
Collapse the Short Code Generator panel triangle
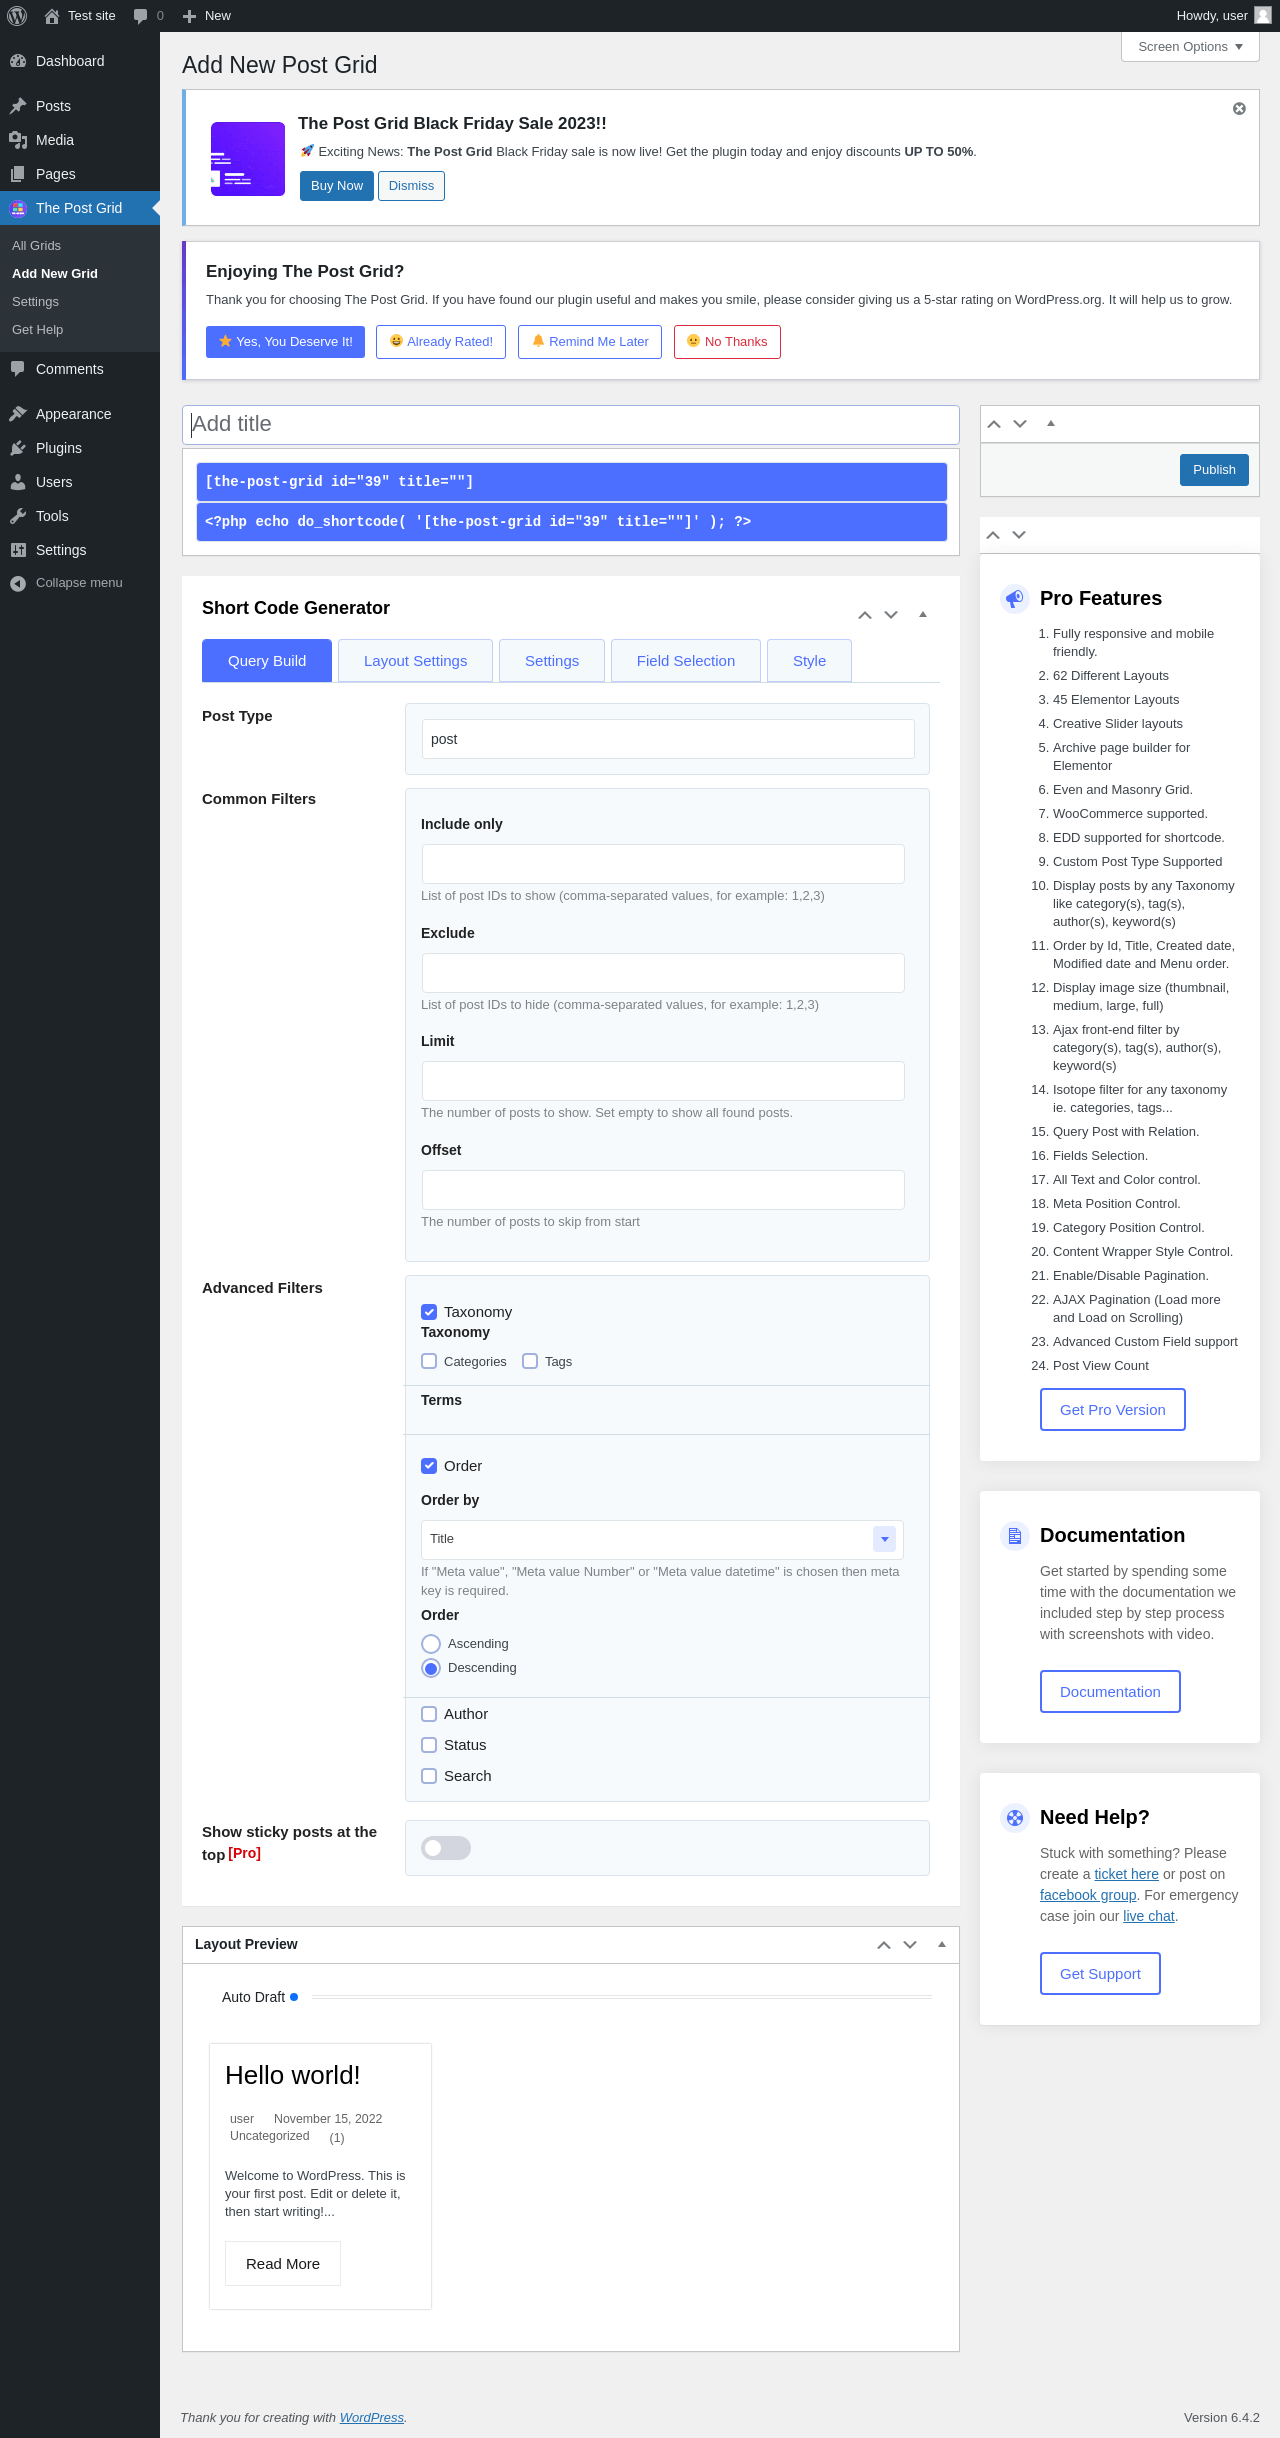pos(923,614)
